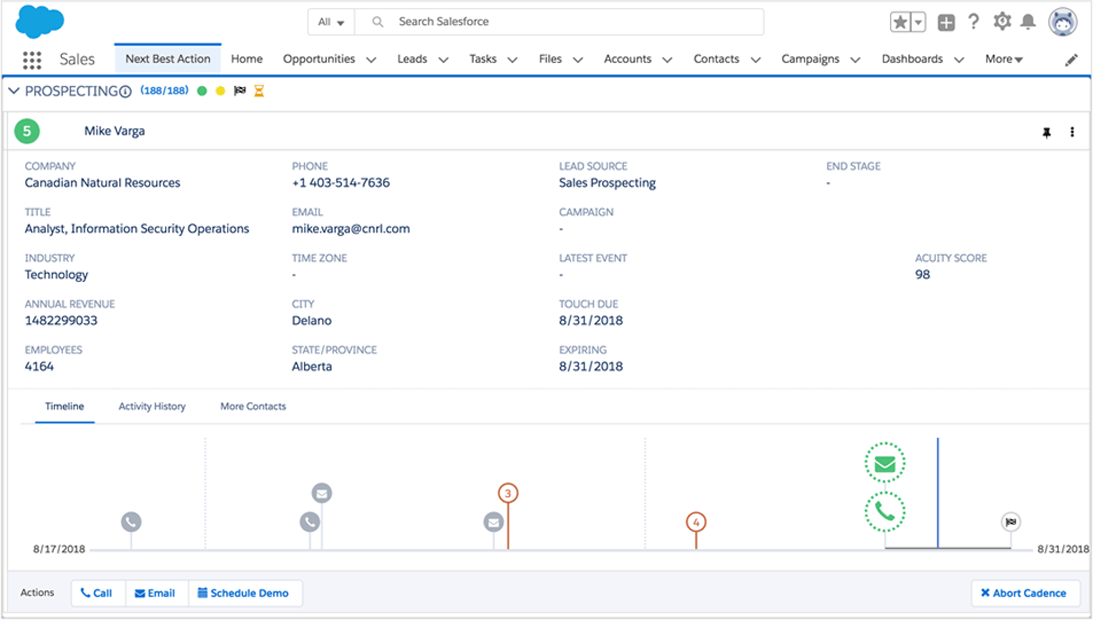Expand the Contacts tab chevron

[756, 60]
